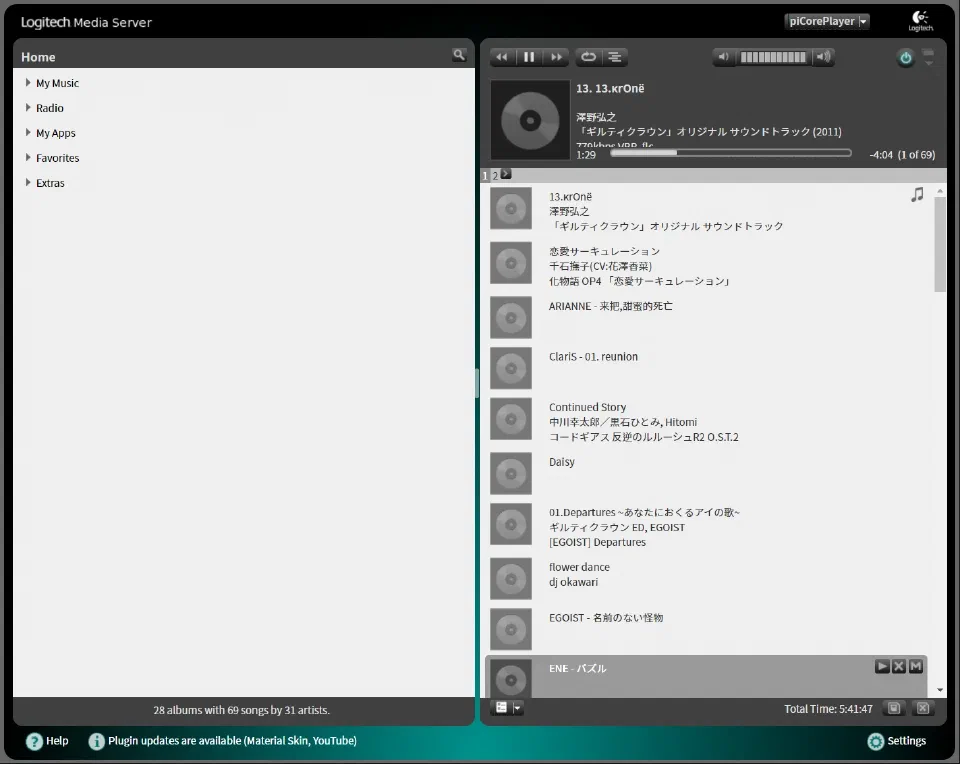
Task: Click artist dj okawari
Action: (573, 582)
